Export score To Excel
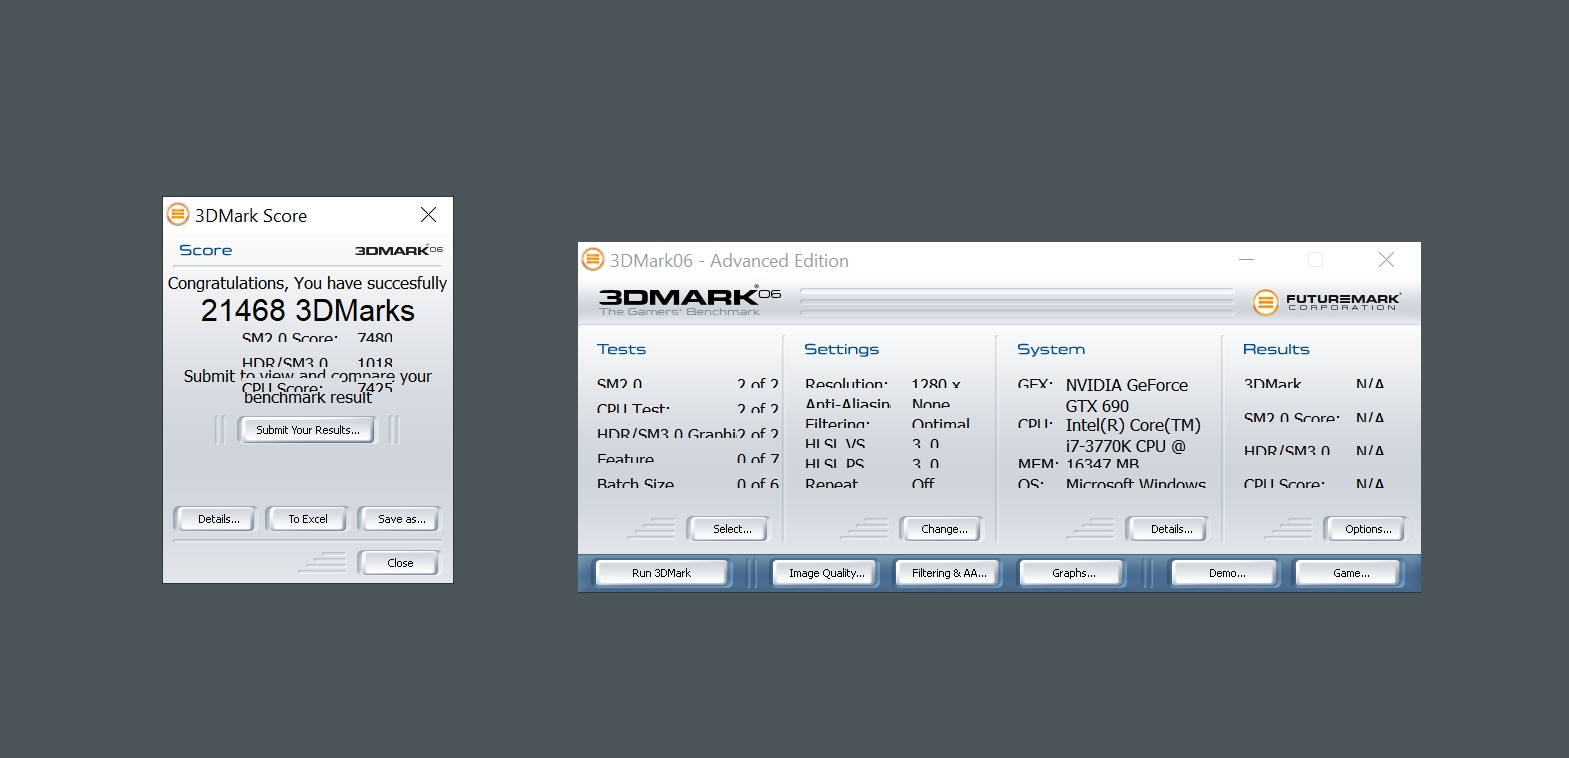The width and height of the screenshot is (1569, 758). click(x=307, y=519)
